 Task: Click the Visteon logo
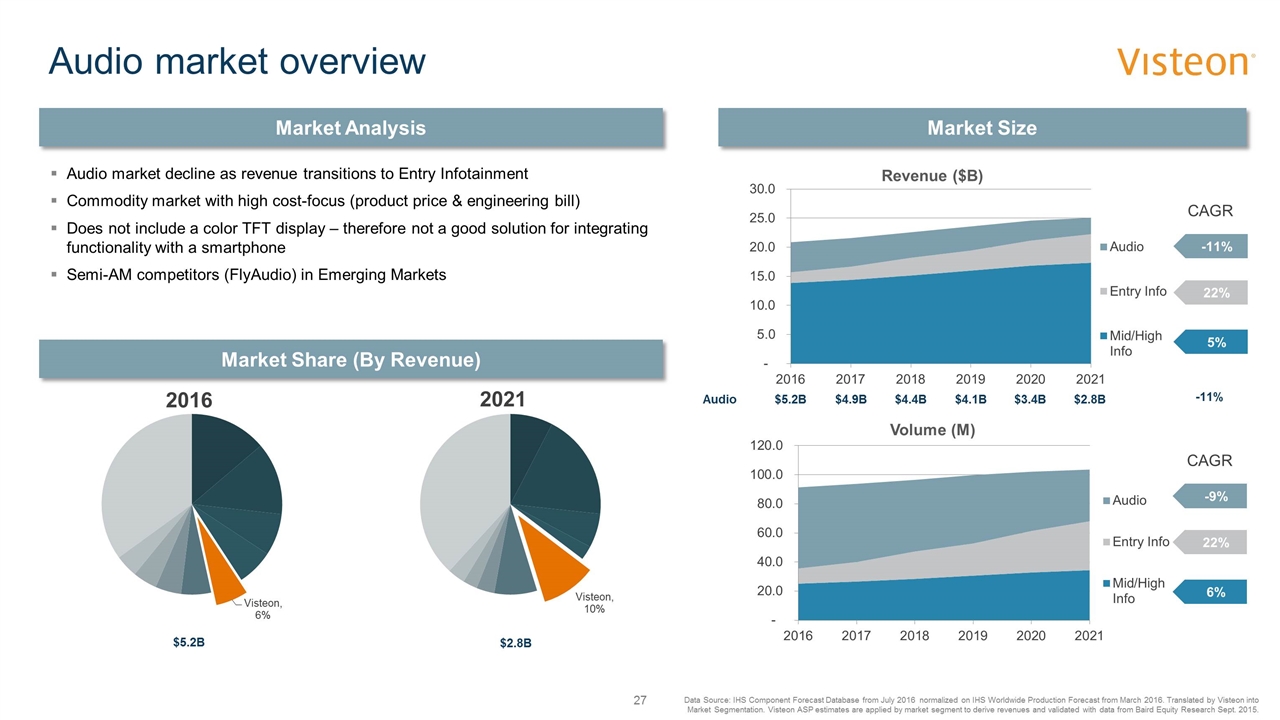(x=1186, y=62)
